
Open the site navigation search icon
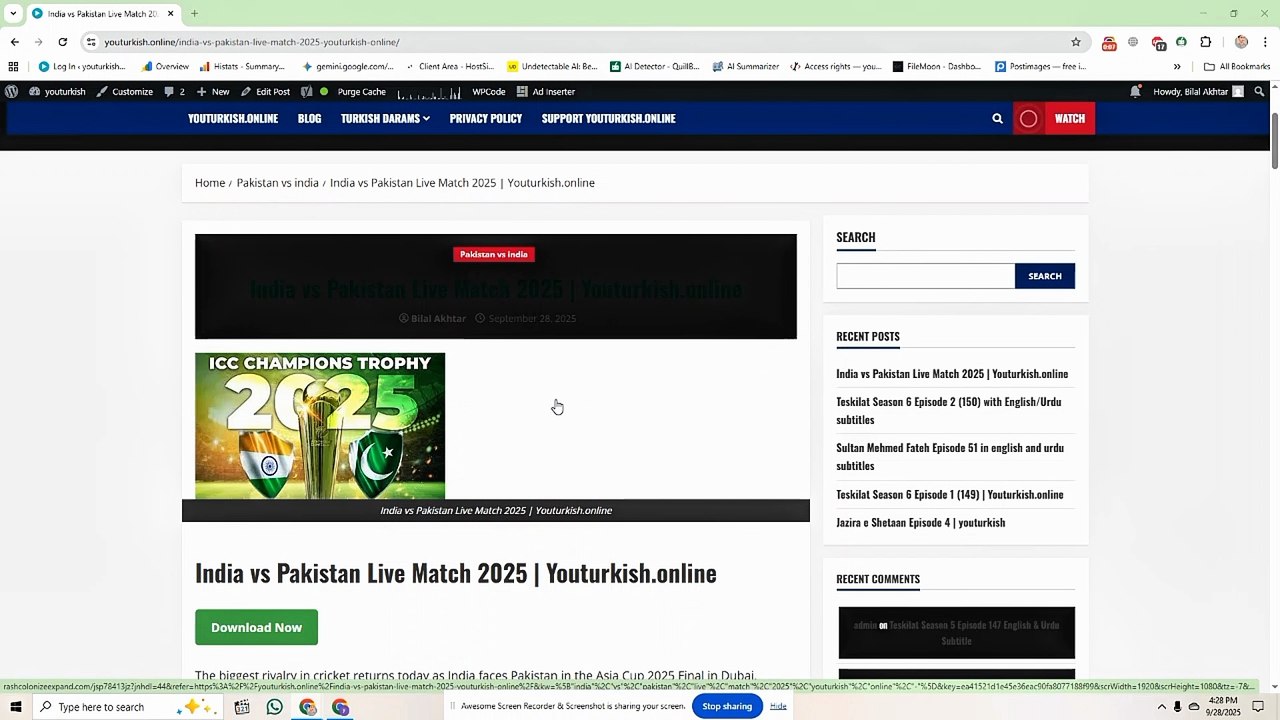[x=997, y=118]
